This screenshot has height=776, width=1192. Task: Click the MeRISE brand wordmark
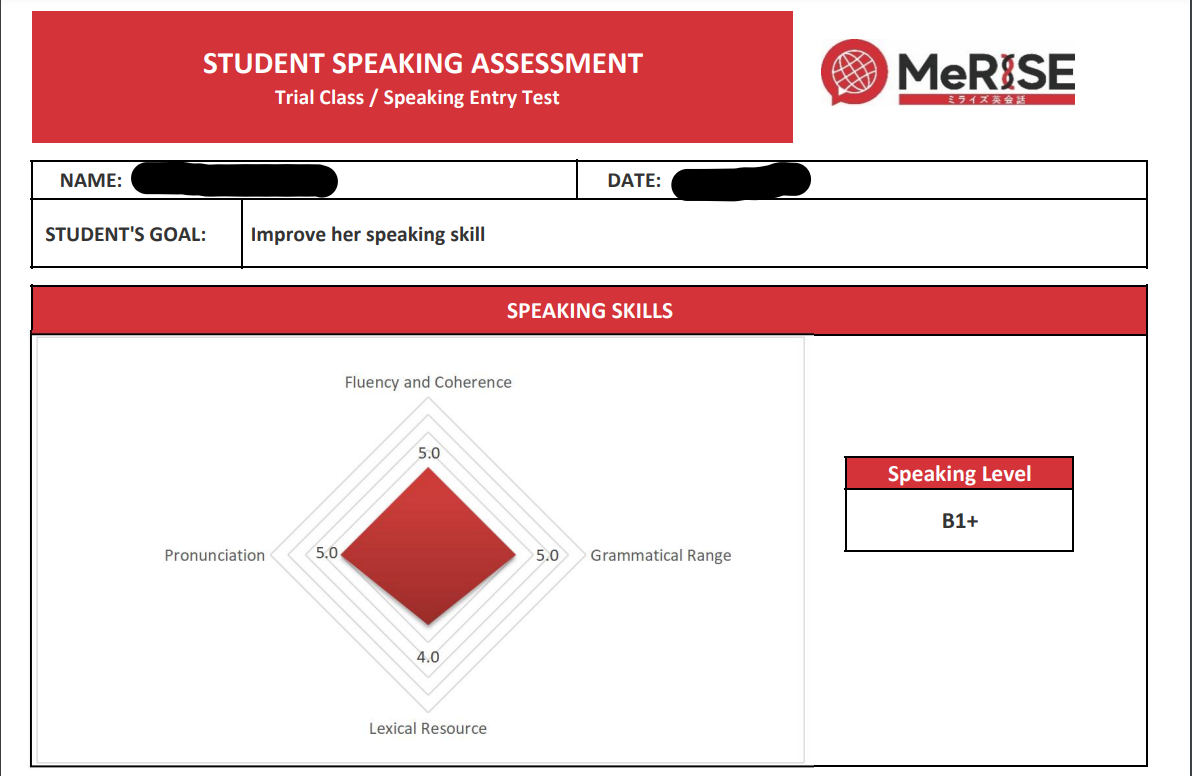(x=986, y=77)
